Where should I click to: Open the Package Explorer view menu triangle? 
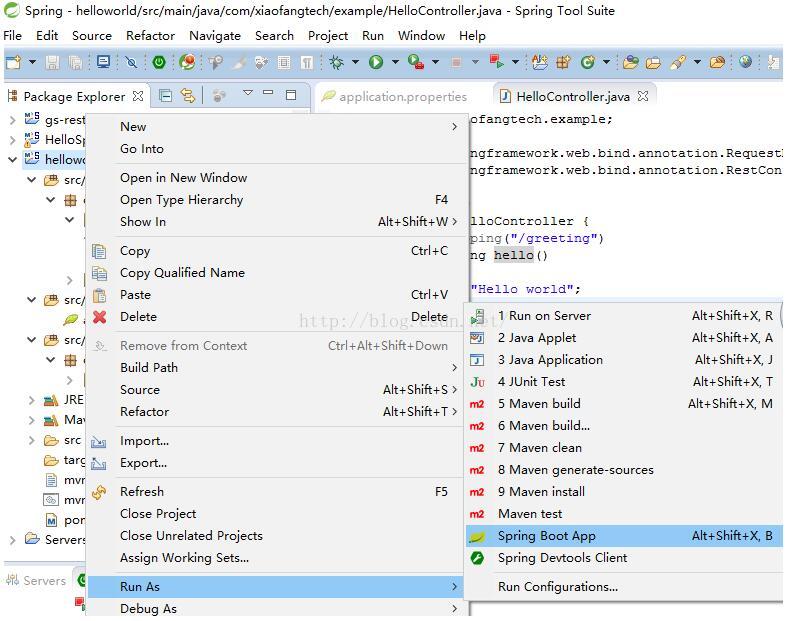[248, 93]
